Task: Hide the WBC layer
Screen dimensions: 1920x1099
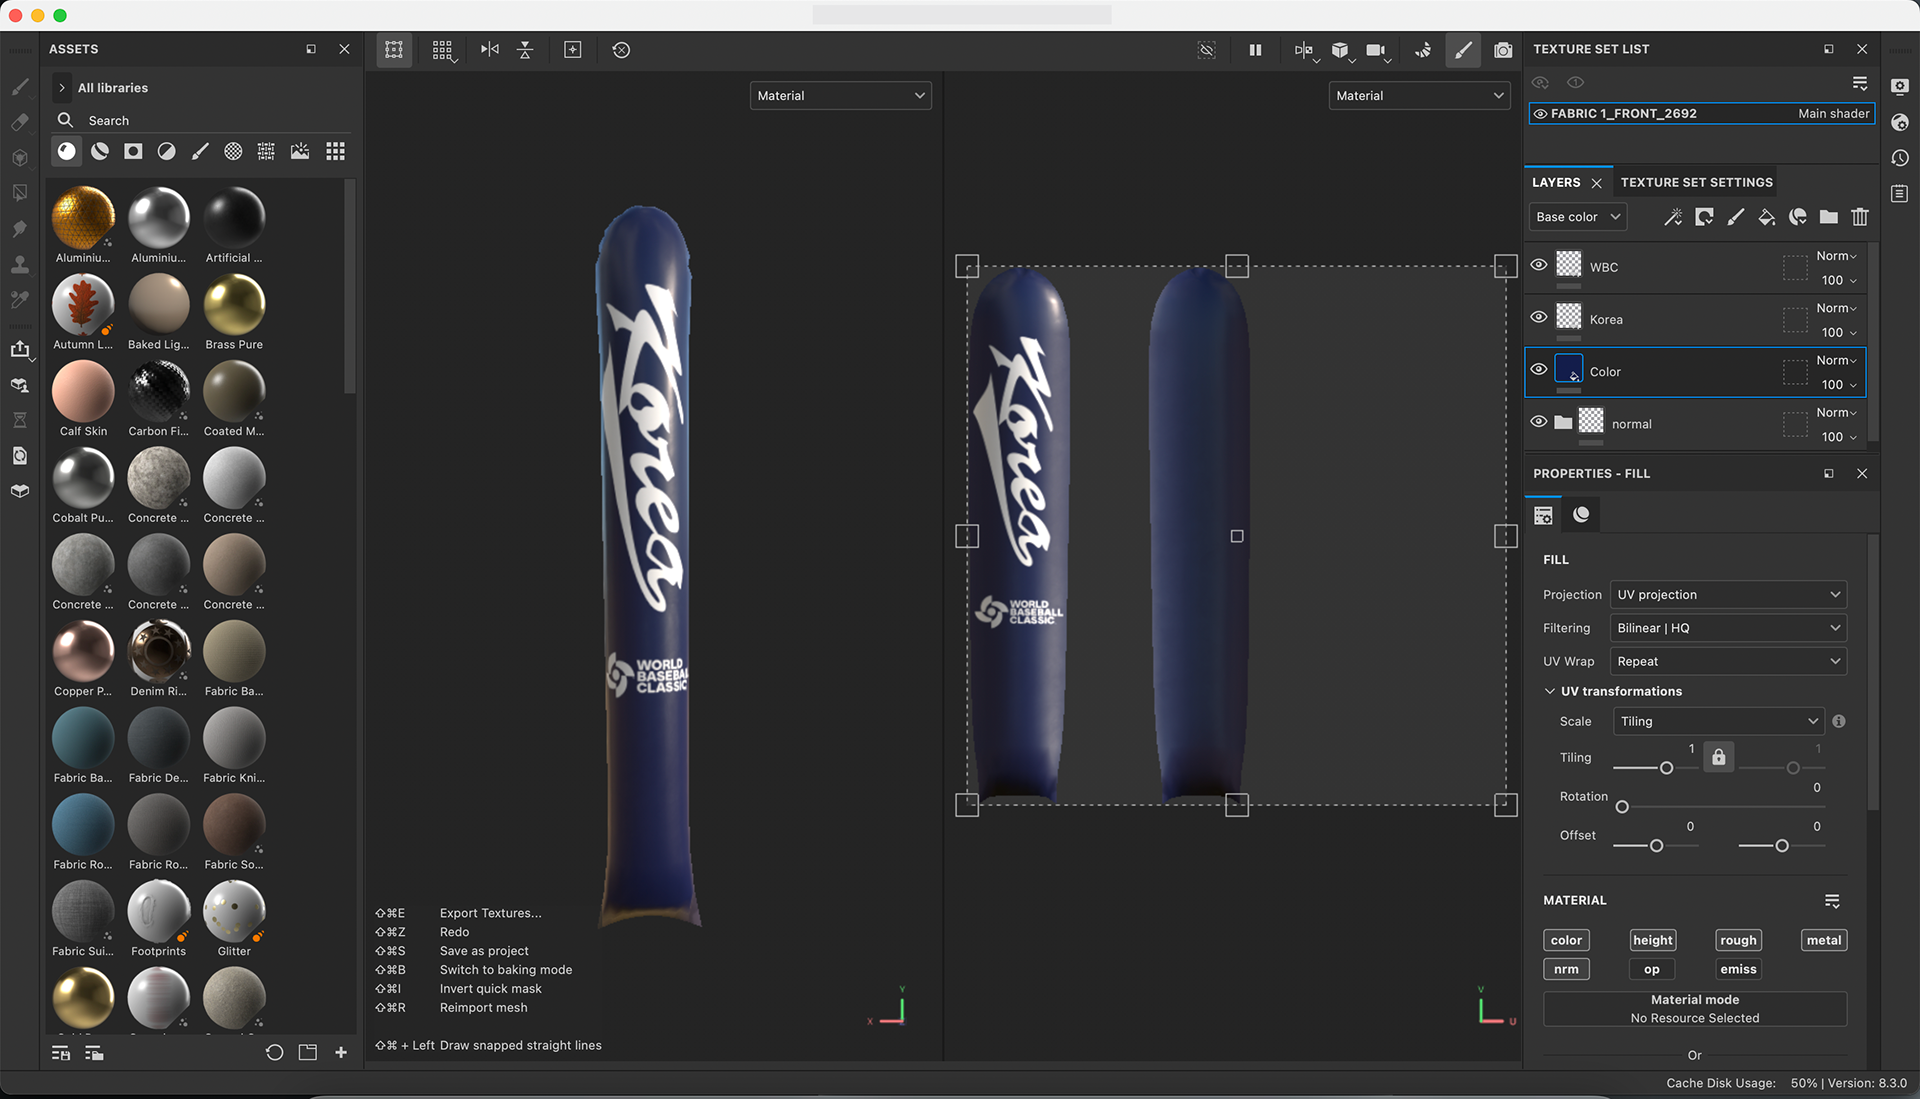Action: [1539, 265]
